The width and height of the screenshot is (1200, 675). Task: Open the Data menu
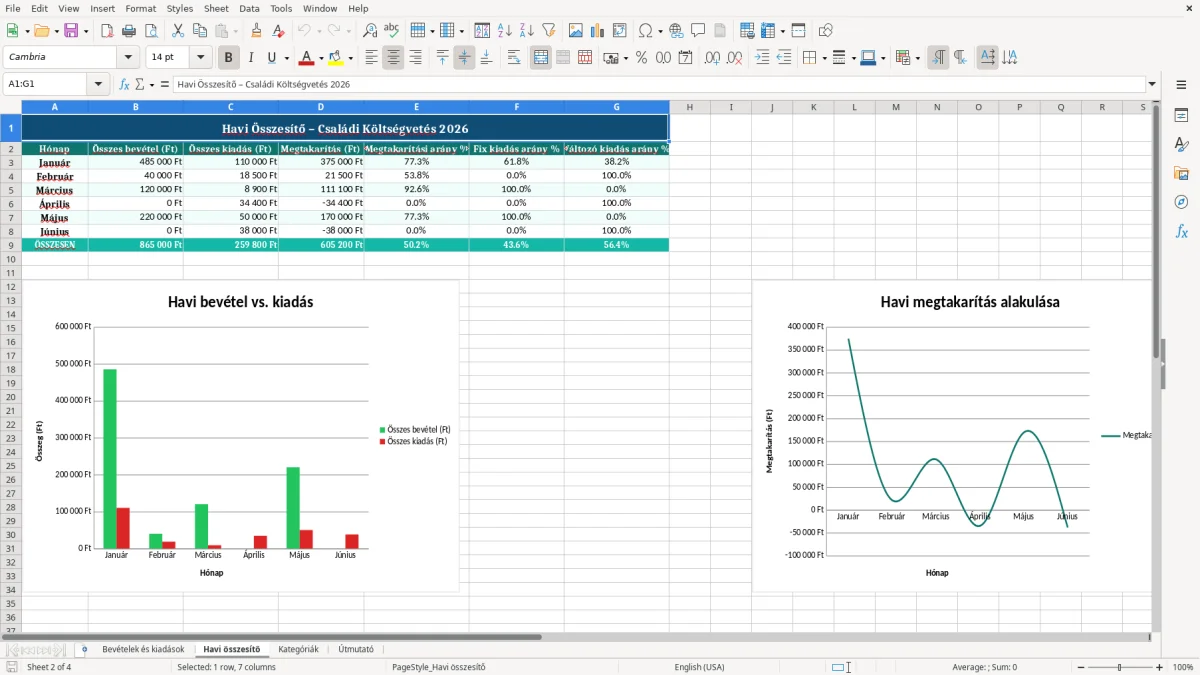(249, 8)
